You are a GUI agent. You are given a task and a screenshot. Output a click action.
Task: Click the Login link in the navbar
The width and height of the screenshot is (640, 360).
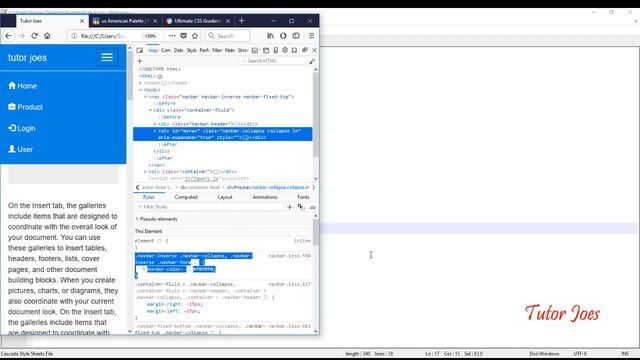[x=22, y=128]
